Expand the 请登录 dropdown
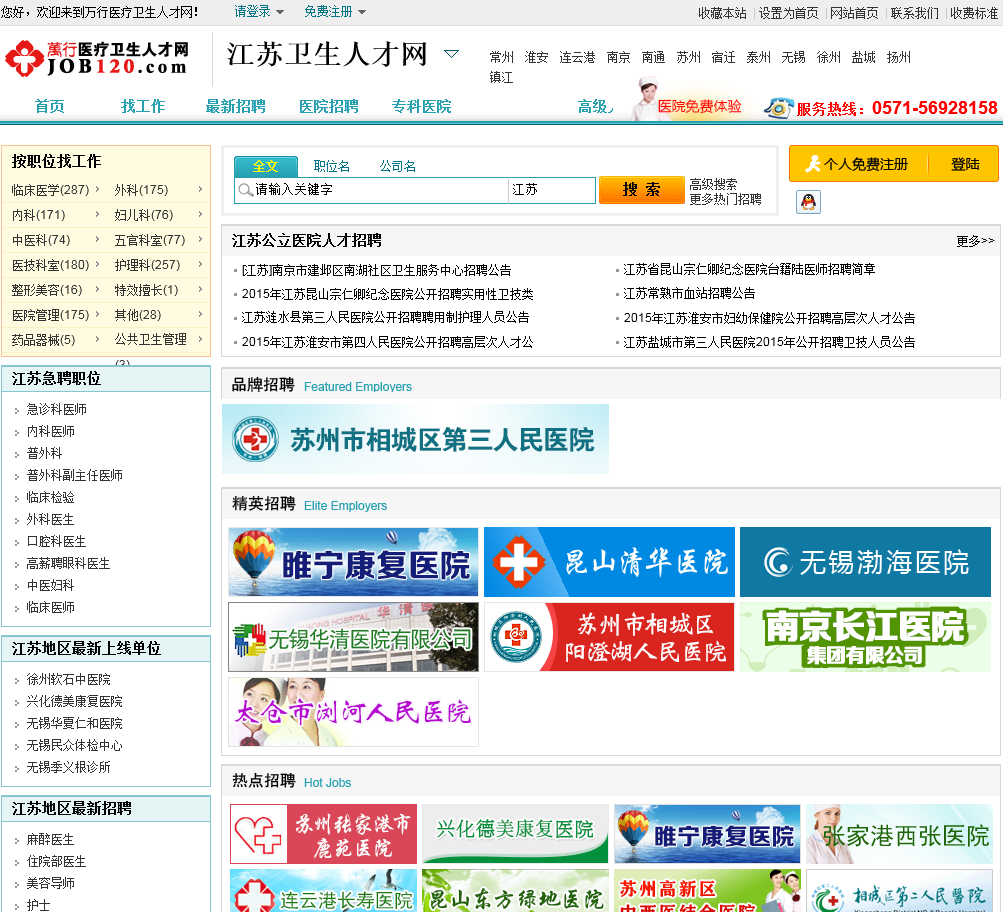The width and height of the screenshot is (1003, 912). [280, 12]
